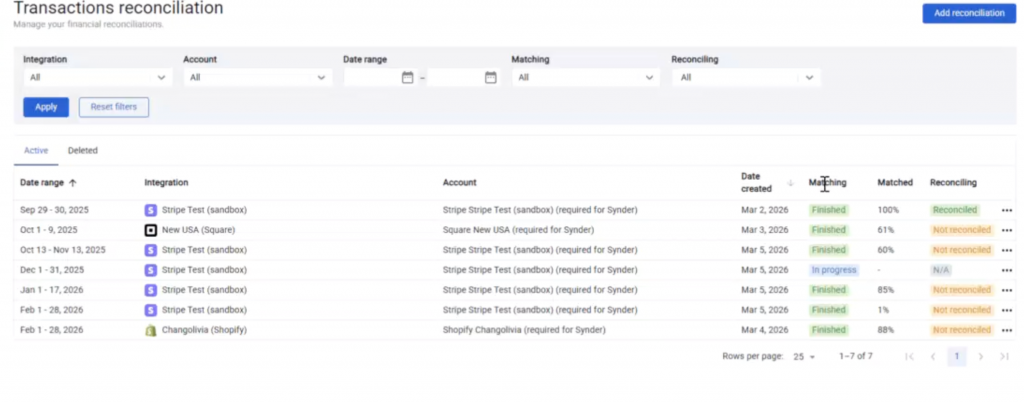The image size is (1024, 402).
Task: Open more options for New USA Square row
Action: 1006,230
